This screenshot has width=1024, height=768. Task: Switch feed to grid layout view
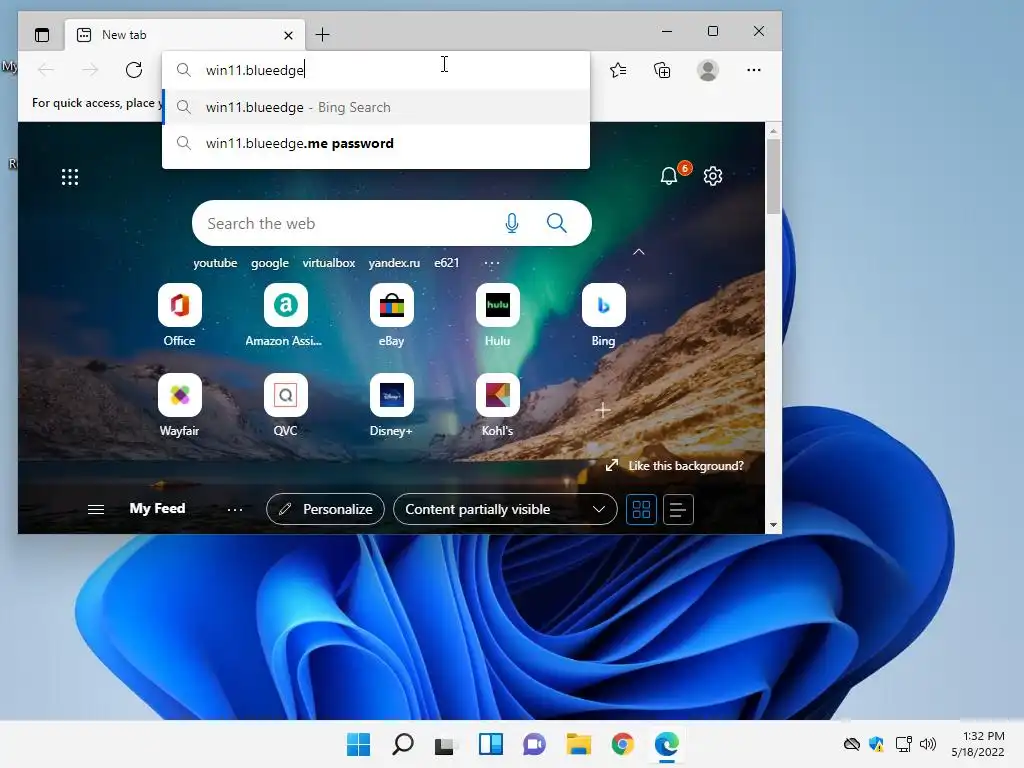click(641, 509)
